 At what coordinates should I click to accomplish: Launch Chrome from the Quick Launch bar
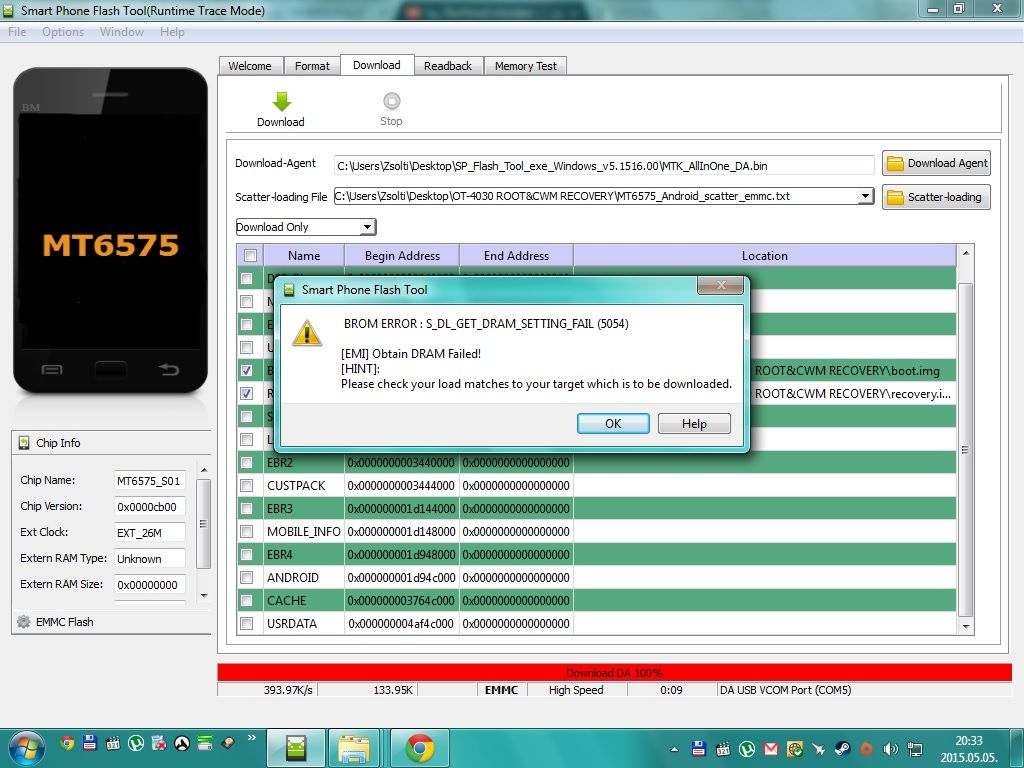67,743
